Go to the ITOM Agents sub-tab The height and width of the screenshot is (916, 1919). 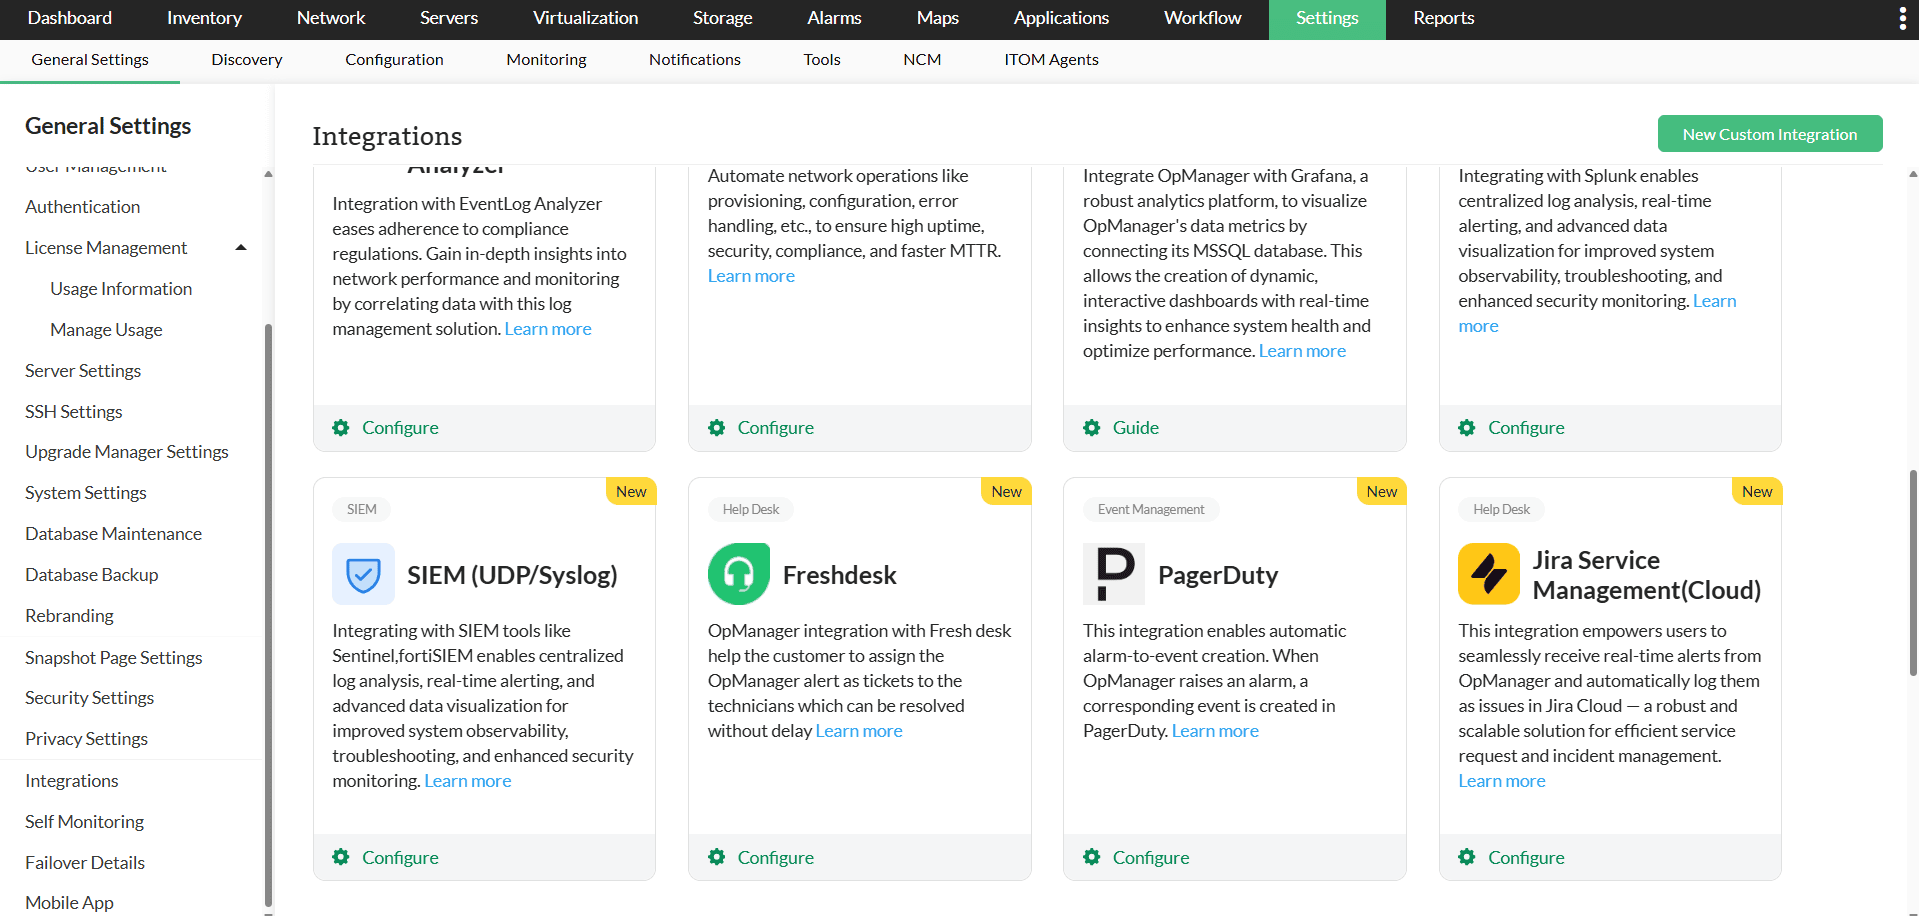point(1051,60)
